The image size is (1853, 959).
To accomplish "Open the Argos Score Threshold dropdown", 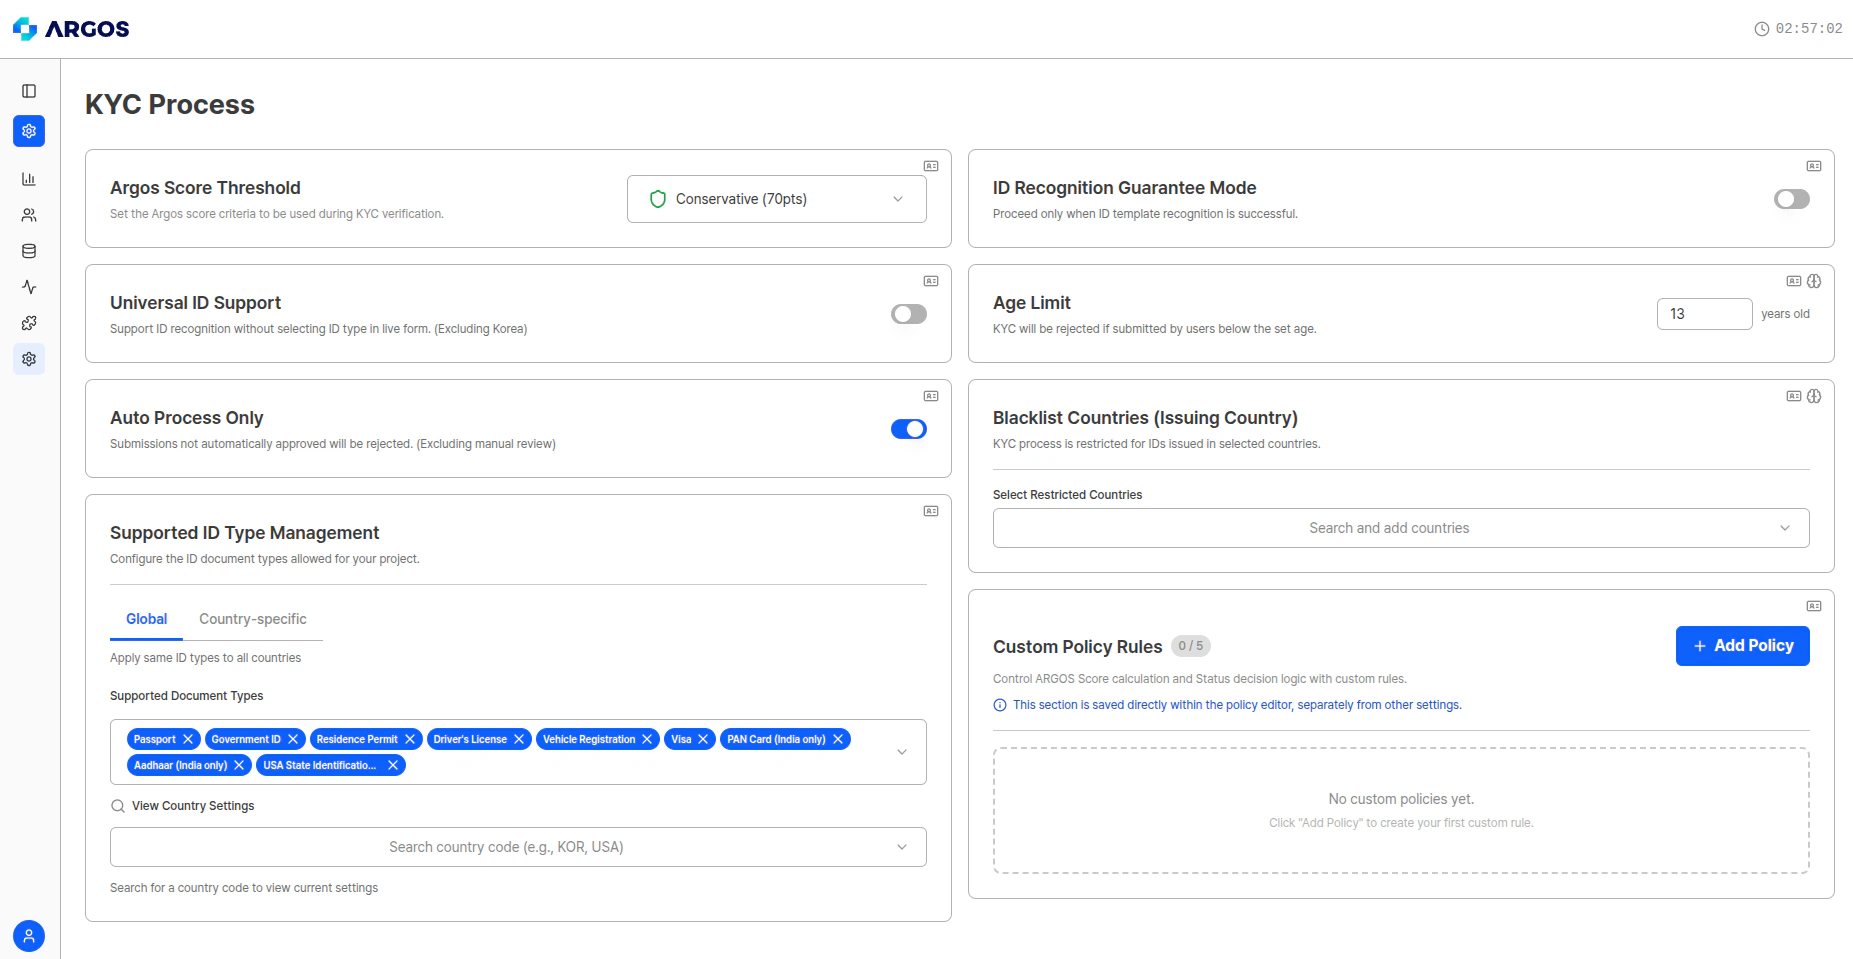I will point(776,199).
